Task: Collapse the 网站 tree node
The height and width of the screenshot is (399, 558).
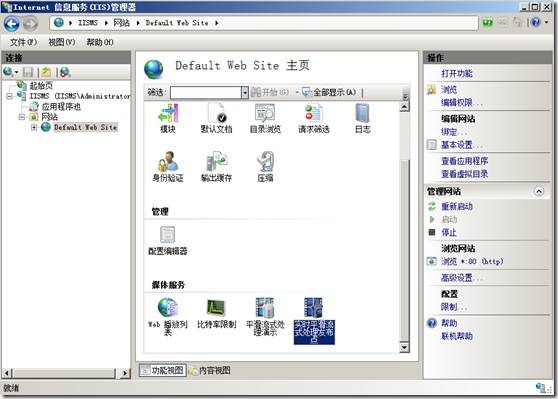Action: pyautogui.click(x=22, y=117)
